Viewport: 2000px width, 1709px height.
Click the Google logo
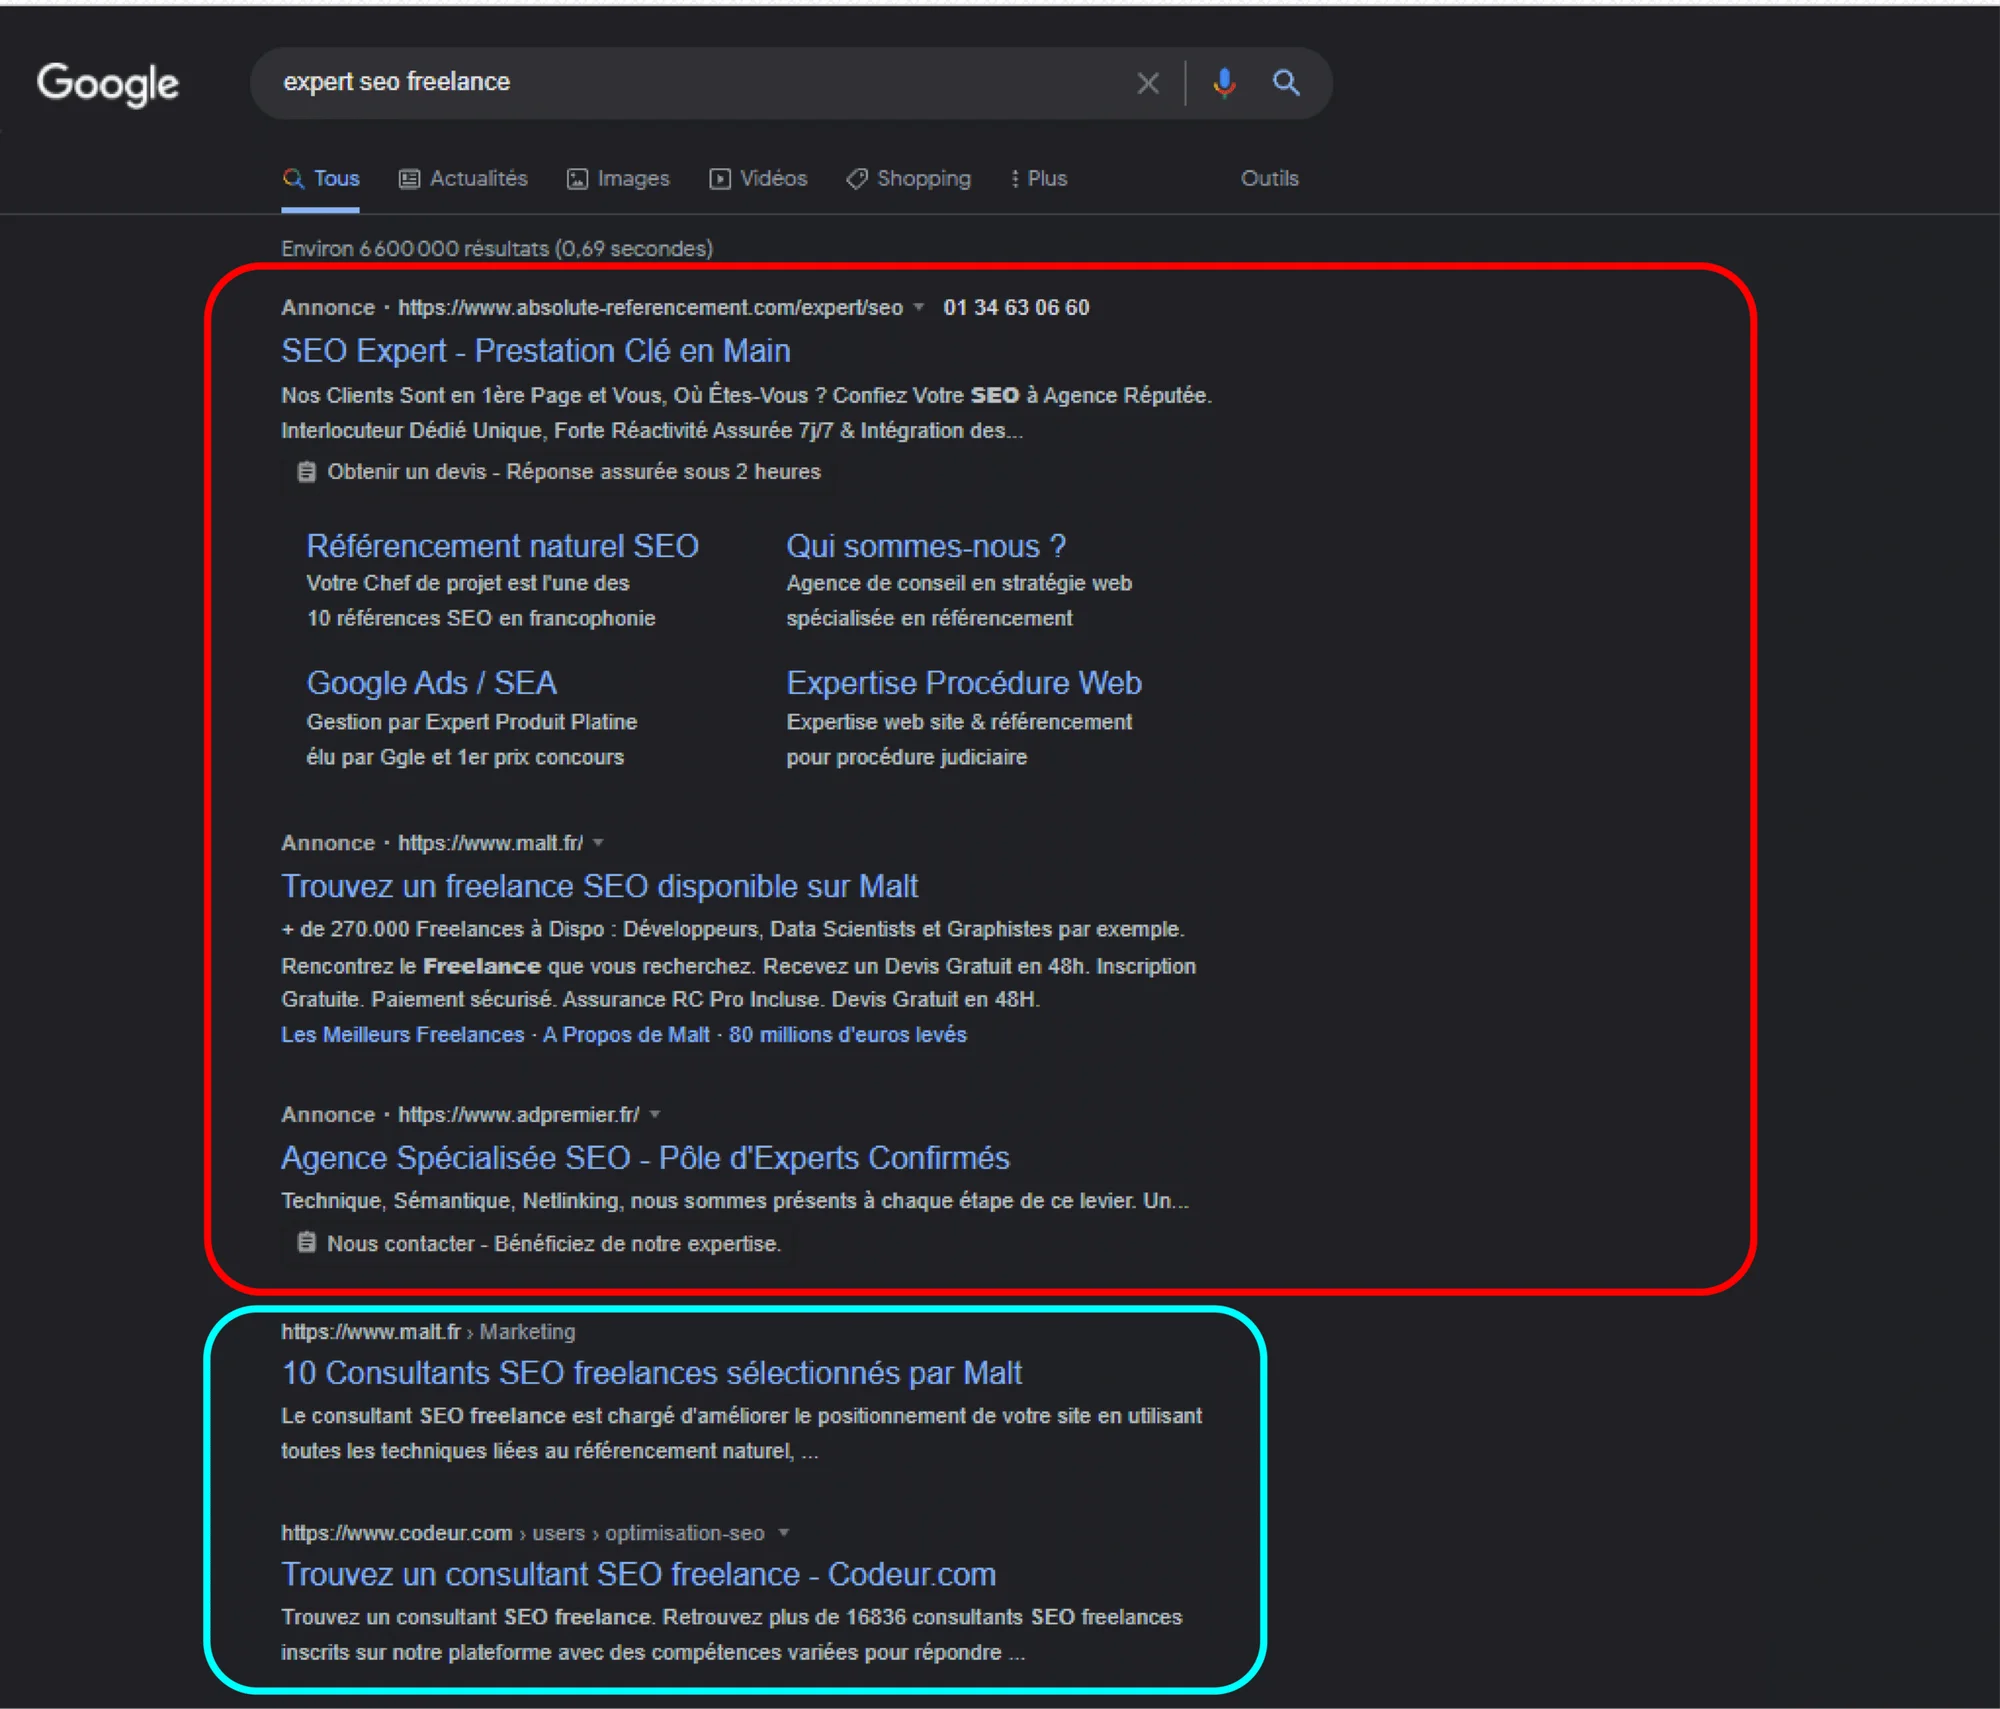click(x=108, y=84)
